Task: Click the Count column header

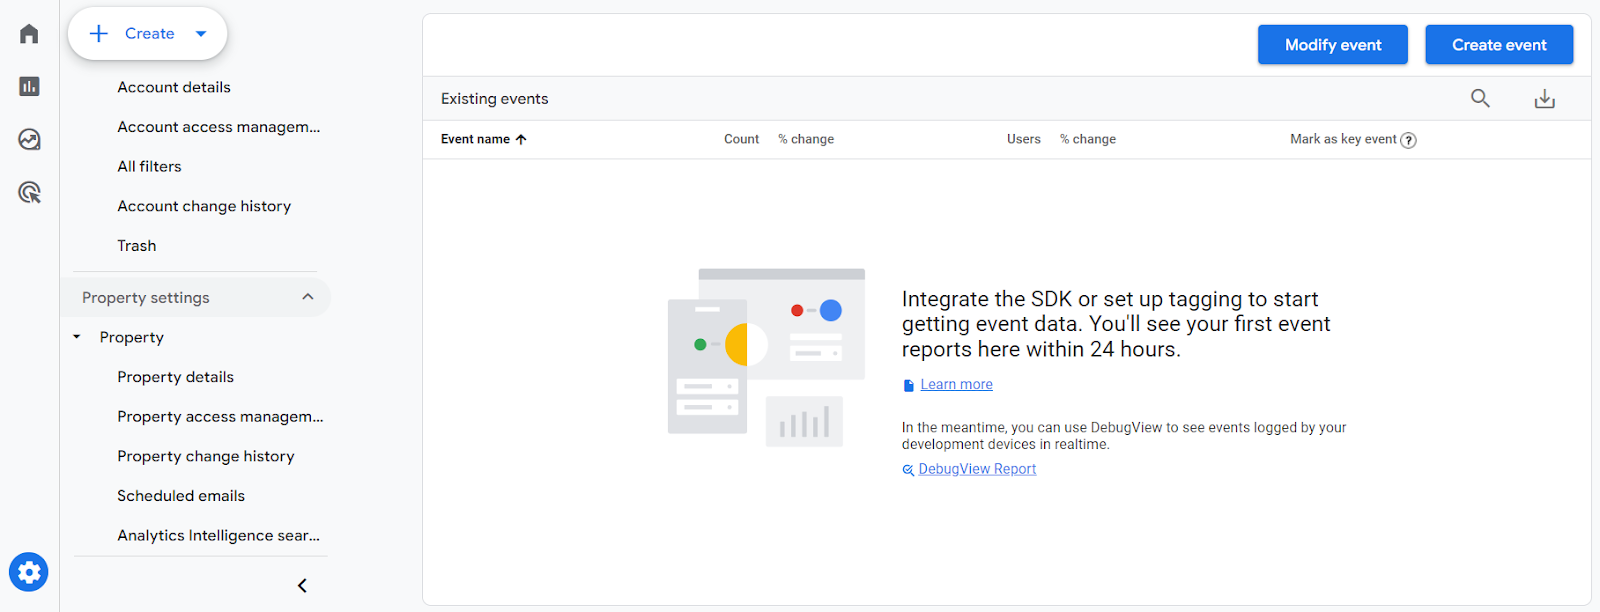Action: point(741,139)
